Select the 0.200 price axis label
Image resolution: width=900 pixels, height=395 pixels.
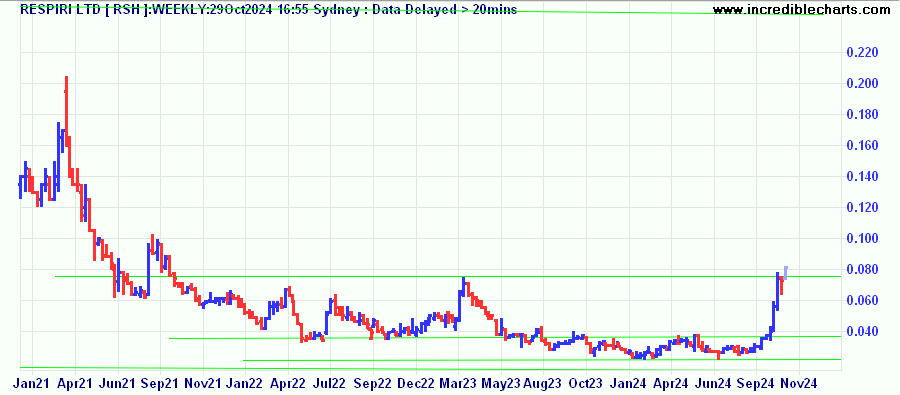point(863,84)
